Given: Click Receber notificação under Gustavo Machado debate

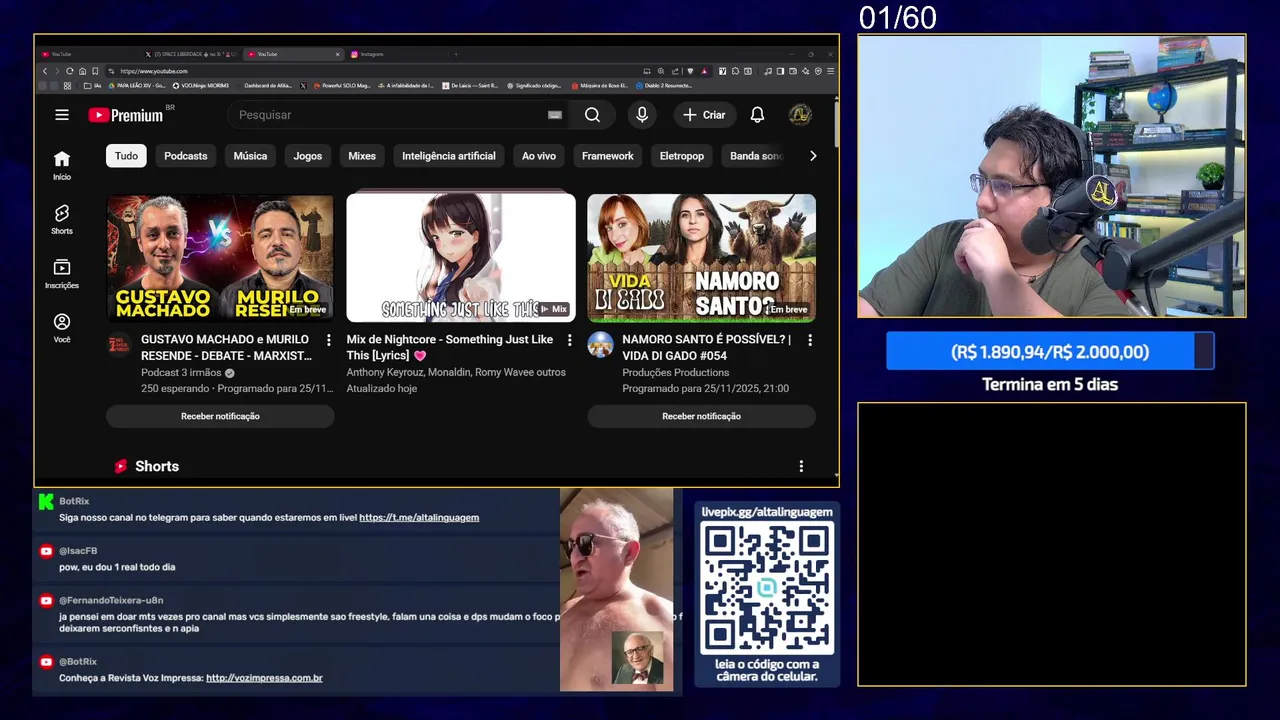Looking at the screenshot, I should click(x=220, y=416).
